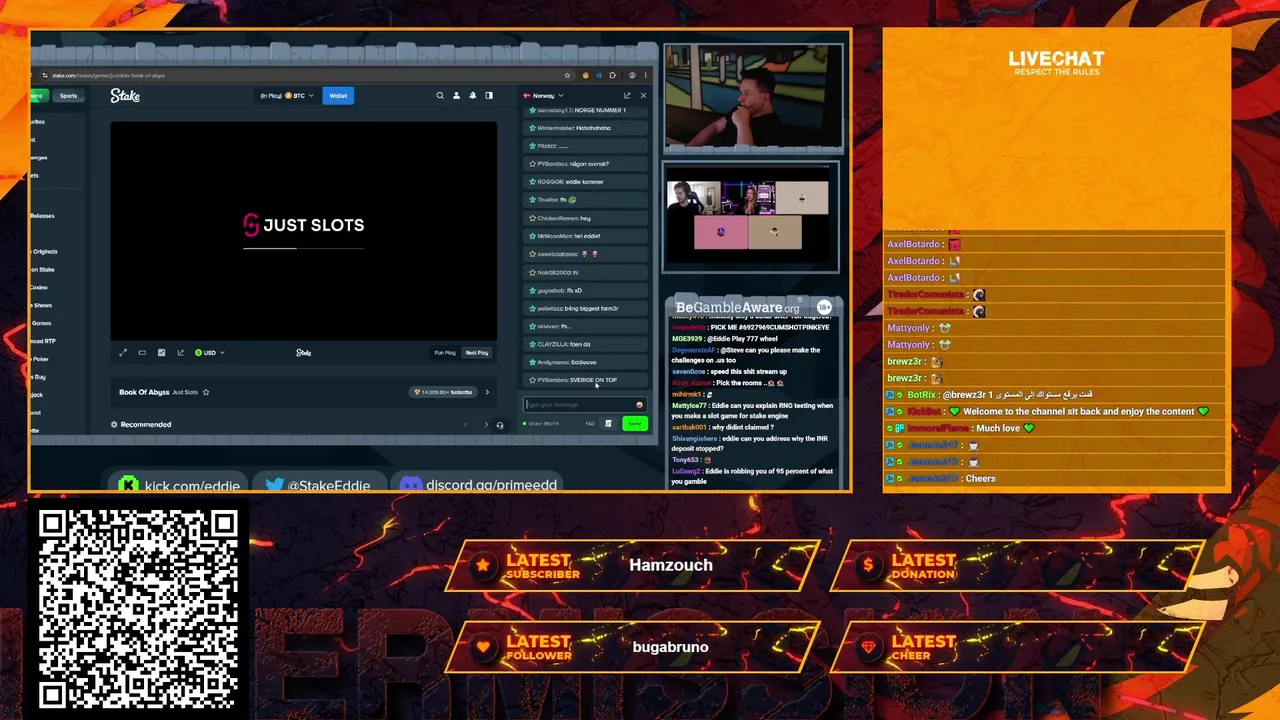Click the Kick logo on kick.com/eddie banner

[x=128, y=484]
